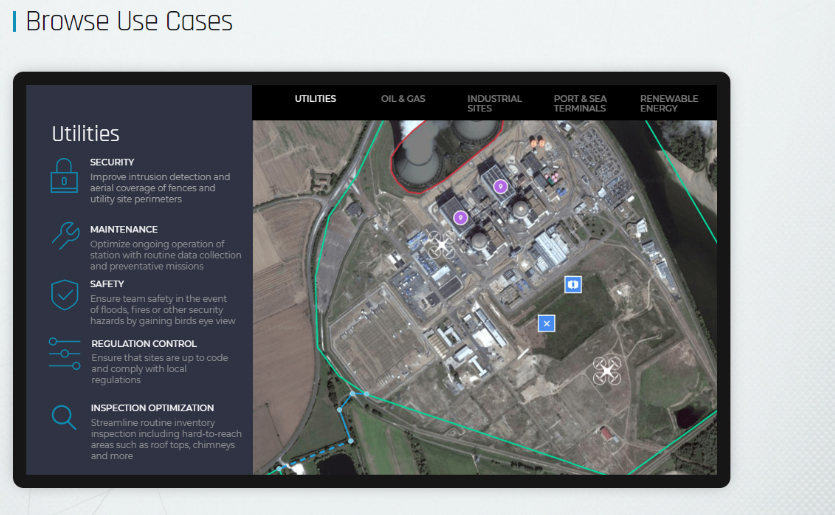The height and width of the screenshot is (515, 835).
Task: Open the Industrial Sites tab
Action: pos(494,103)
